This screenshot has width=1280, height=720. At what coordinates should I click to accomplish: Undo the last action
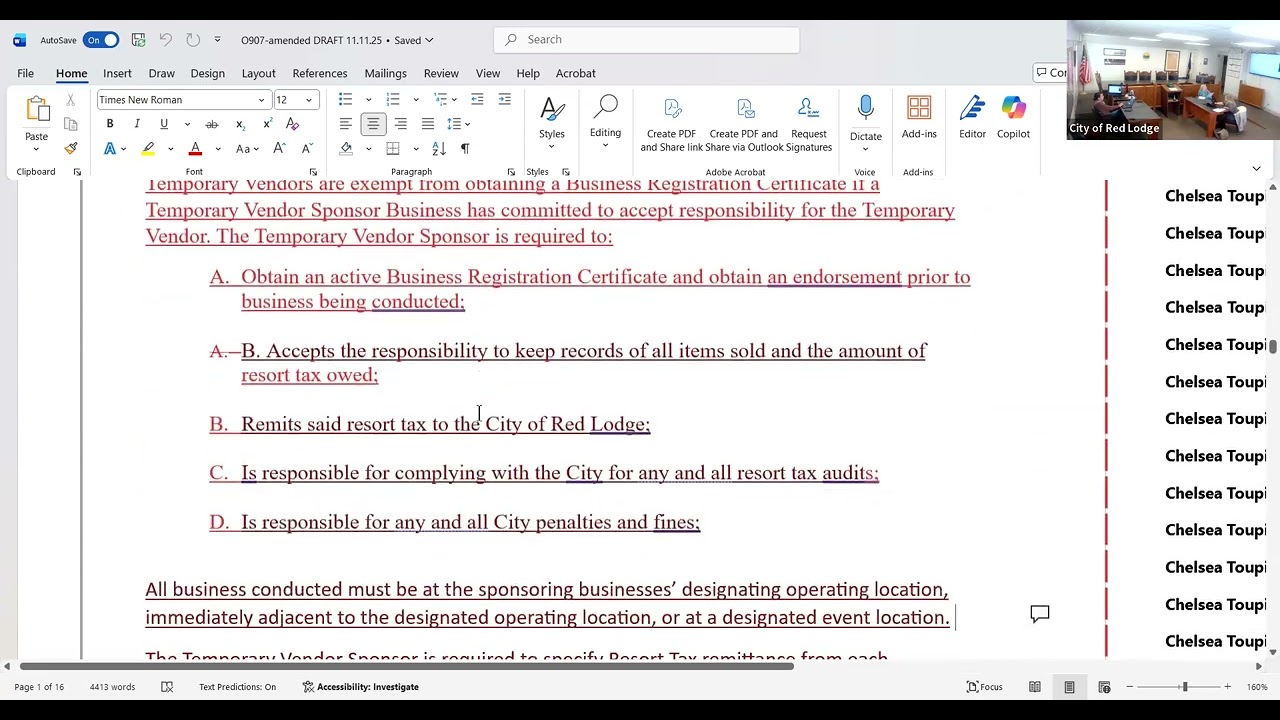(165, 40)
